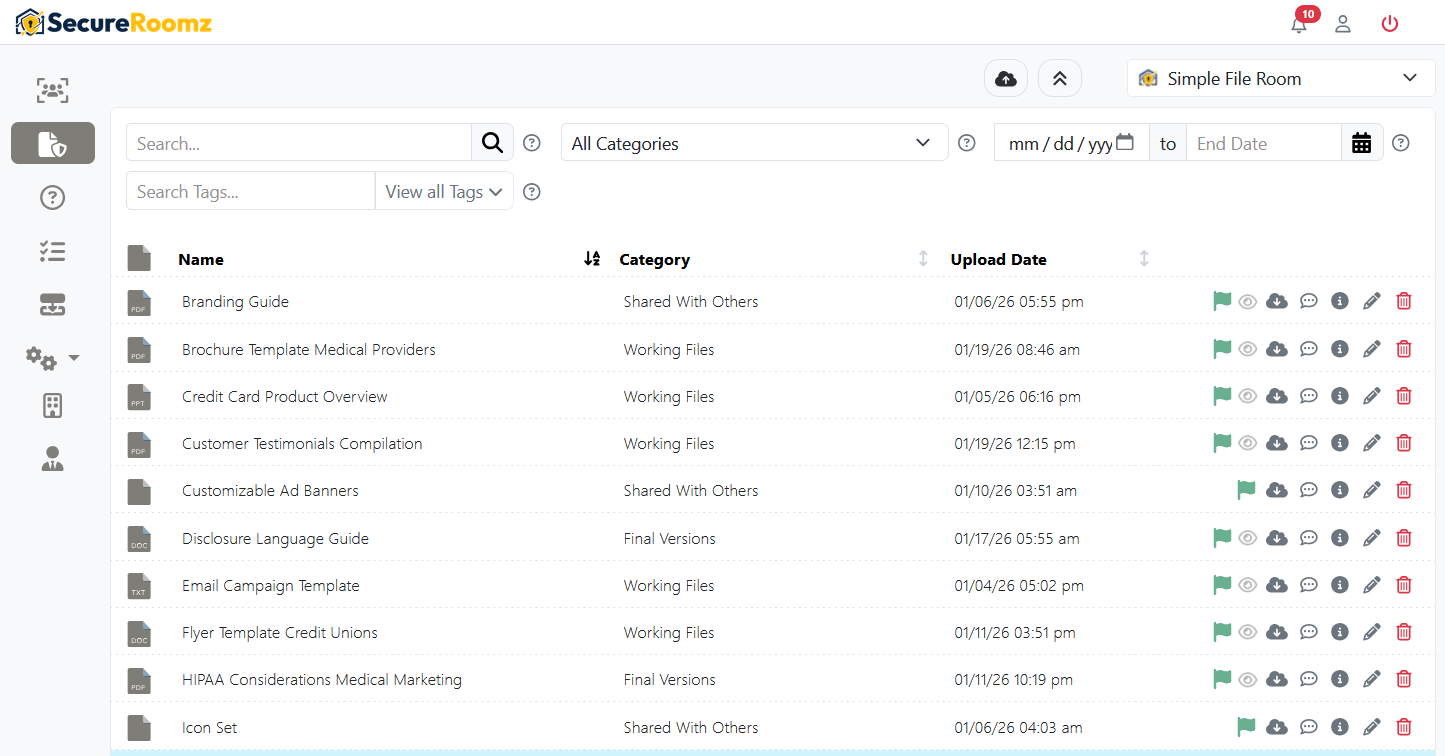Viewport: 1445px width, 756px height.
Task: Open the Simple File Room dropdown
Action: click(1280, 78)
